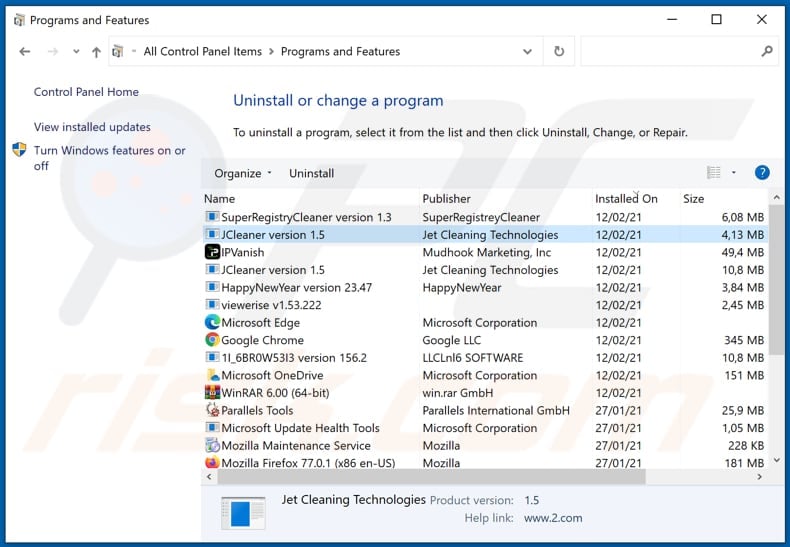The height and width of the screenshot is (547, 790).
Task: Click the Jet Cleaning Technologies details thumbnail
Action: 243,513
